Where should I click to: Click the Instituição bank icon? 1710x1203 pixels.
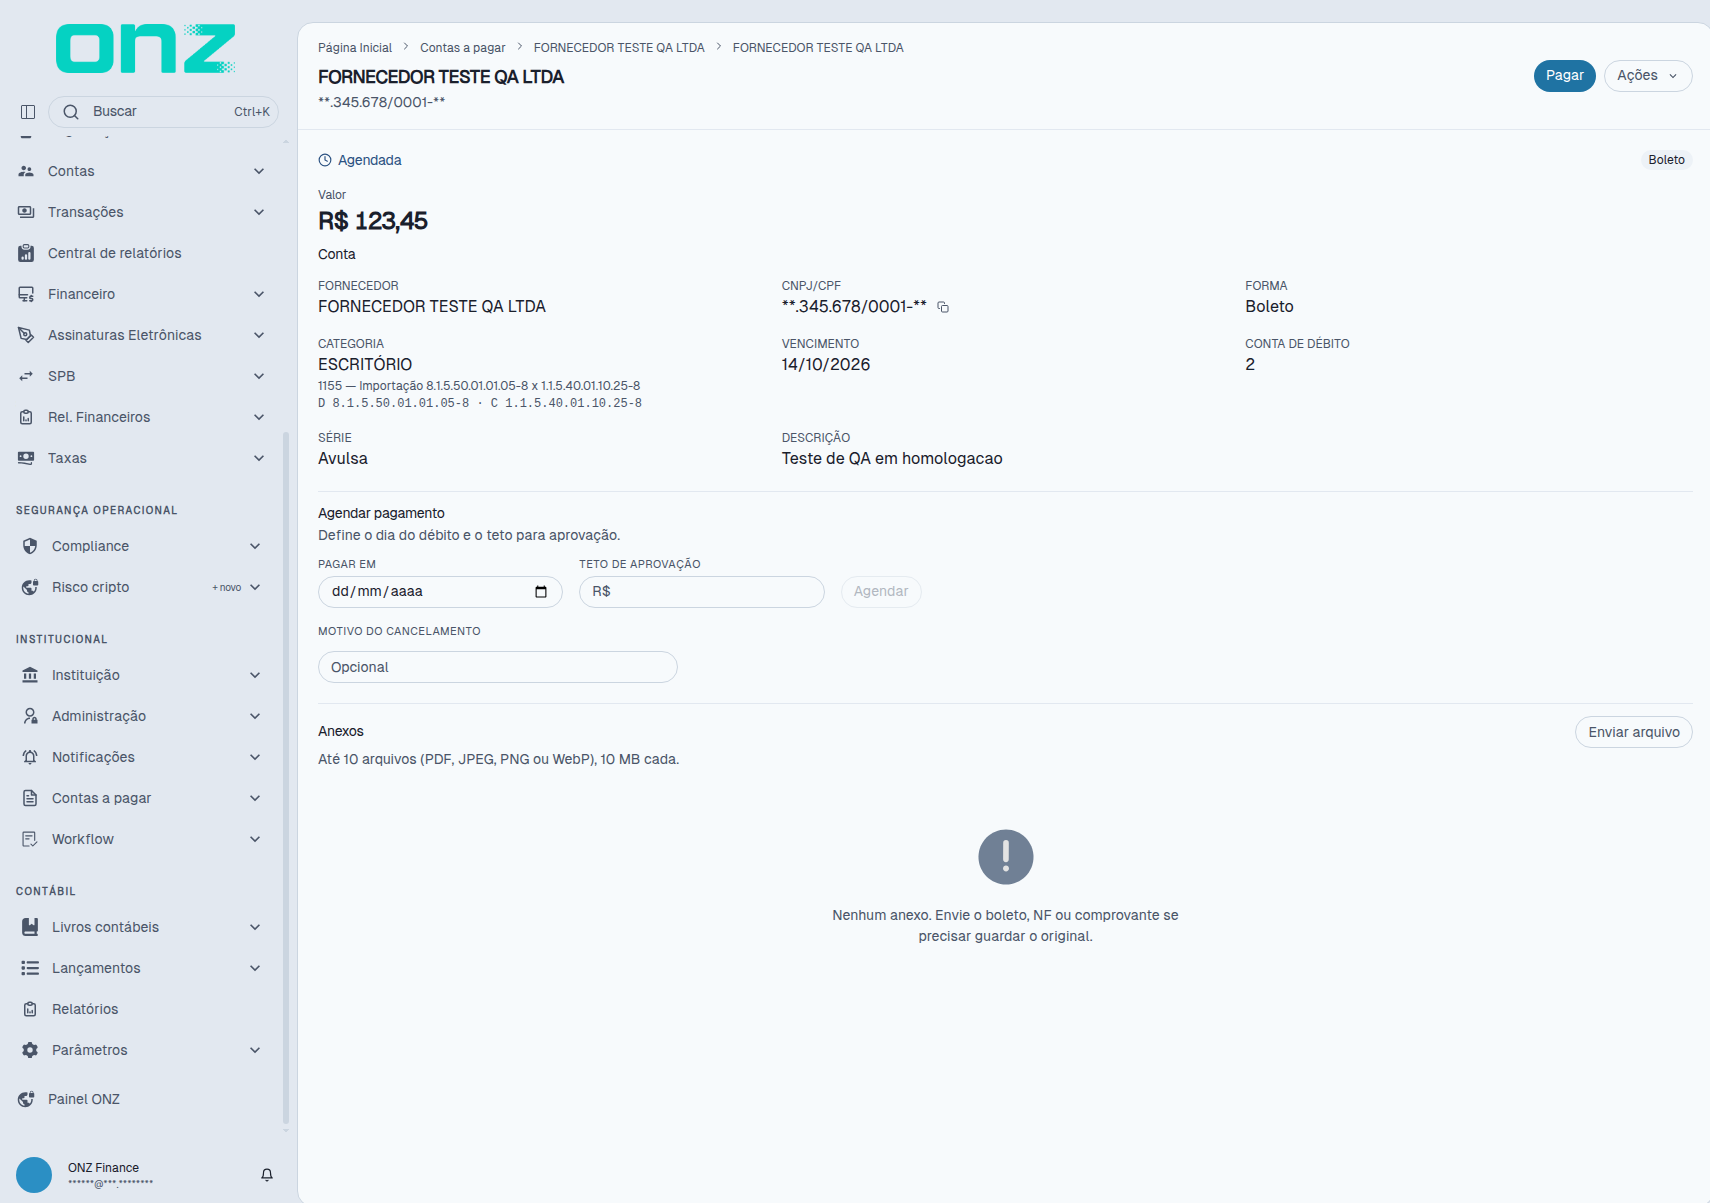(30, 675)
